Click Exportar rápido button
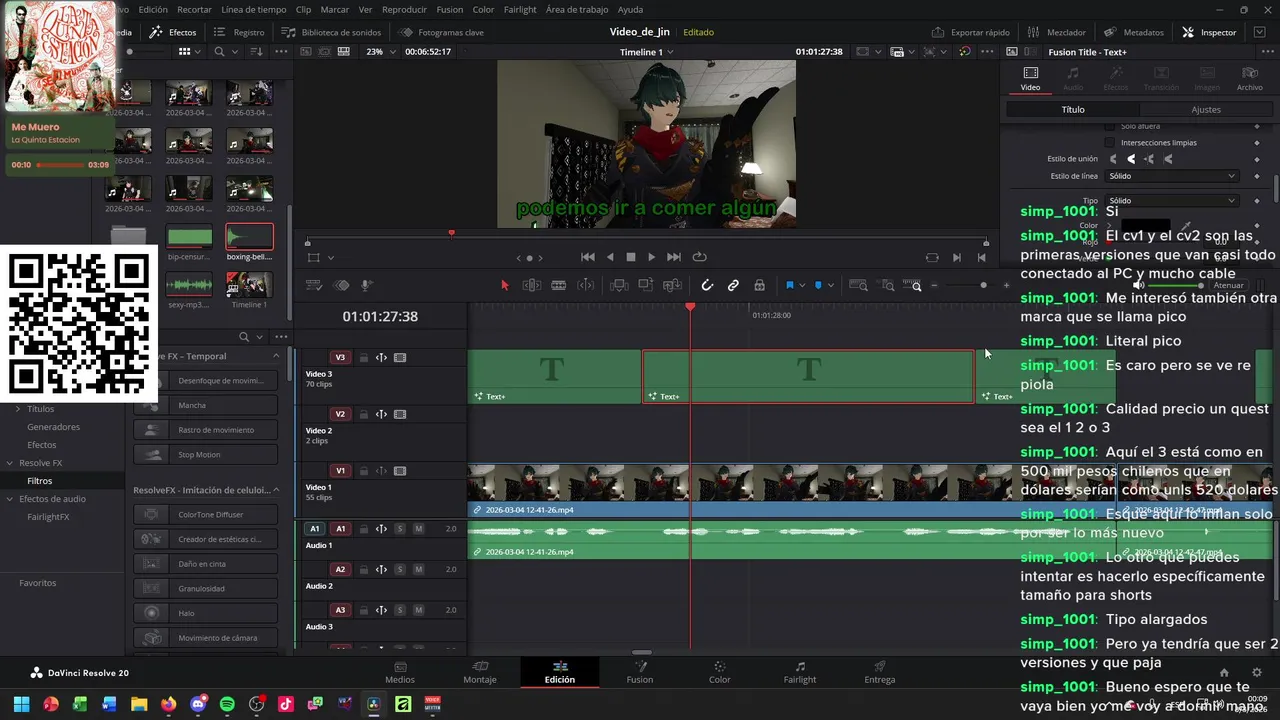This screenshot has height=720, width=1280. 971,32
